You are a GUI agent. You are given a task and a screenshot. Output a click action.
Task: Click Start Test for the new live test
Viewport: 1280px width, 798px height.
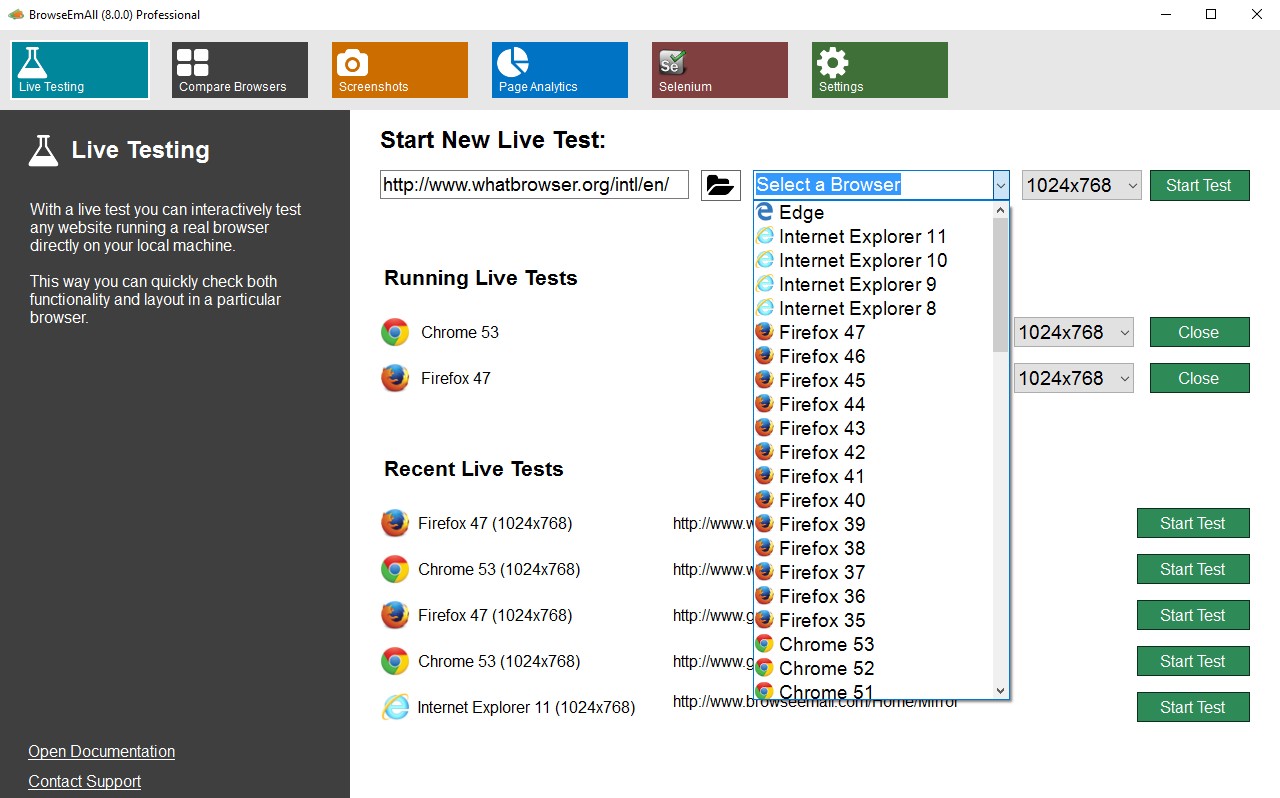coord(1199,185)
